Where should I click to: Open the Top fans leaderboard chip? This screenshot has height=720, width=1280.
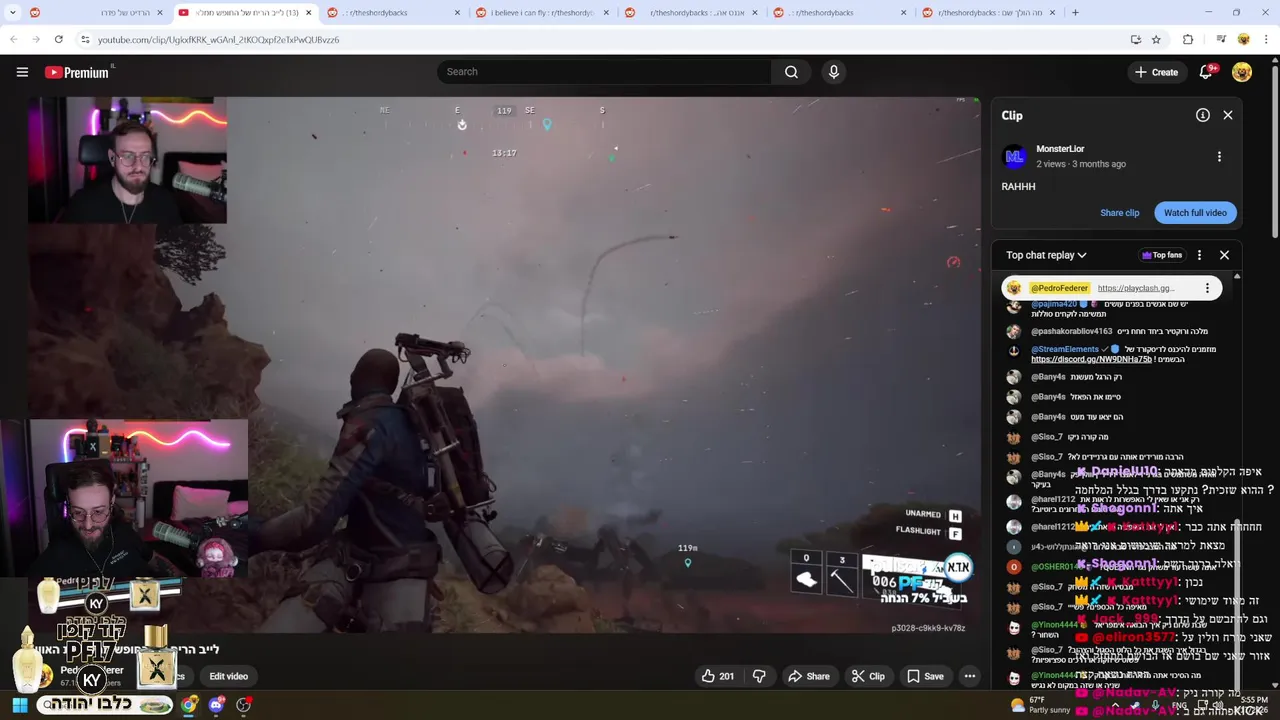(1162, 255)
